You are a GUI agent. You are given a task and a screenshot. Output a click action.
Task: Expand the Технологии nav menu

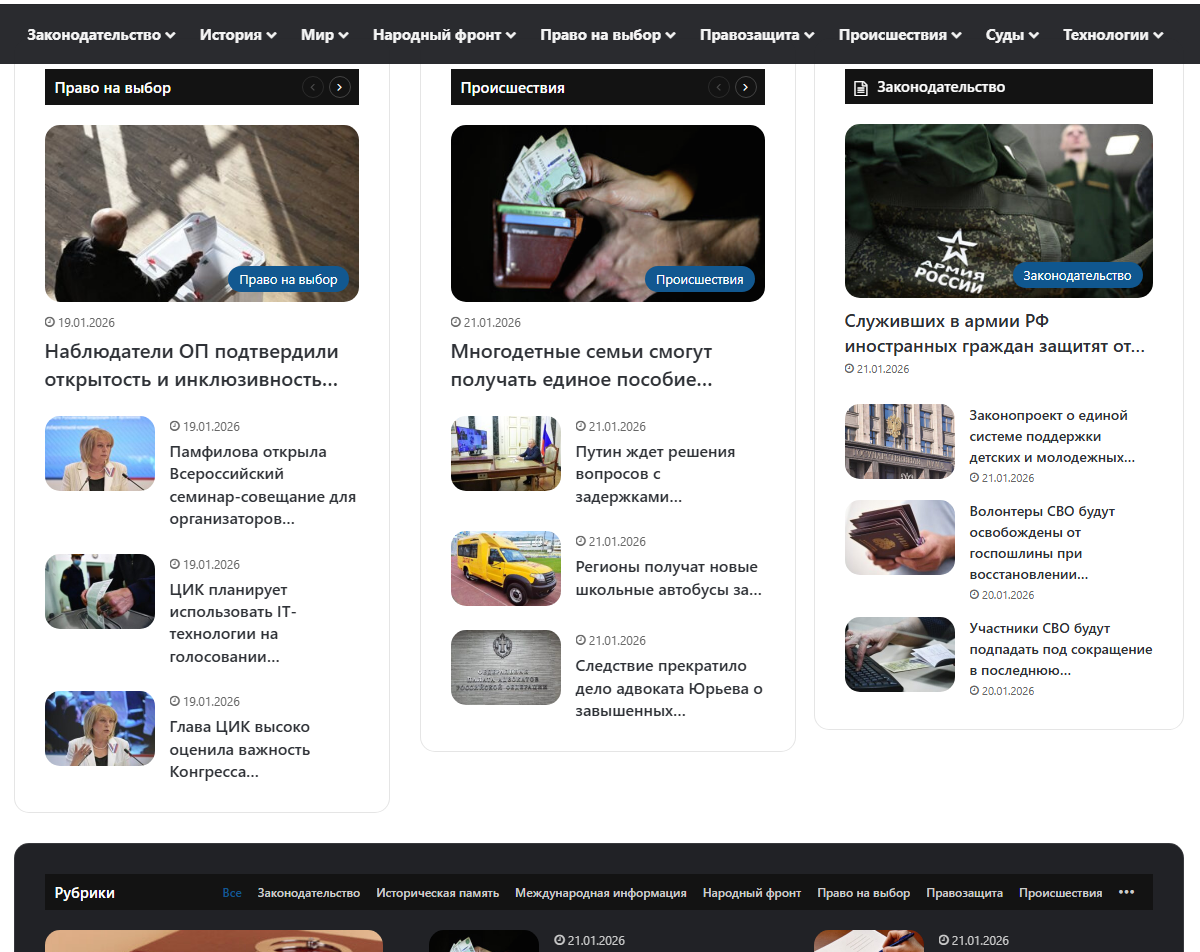(1113, 35)
